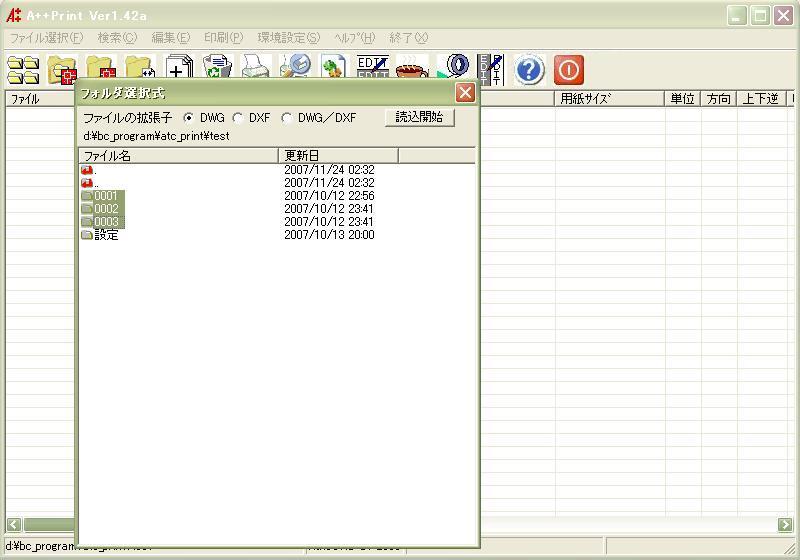The height and width of the screenshot is (560, 800).
Task: Select the DWG extension radio button
Action: (x=189, y=118)
